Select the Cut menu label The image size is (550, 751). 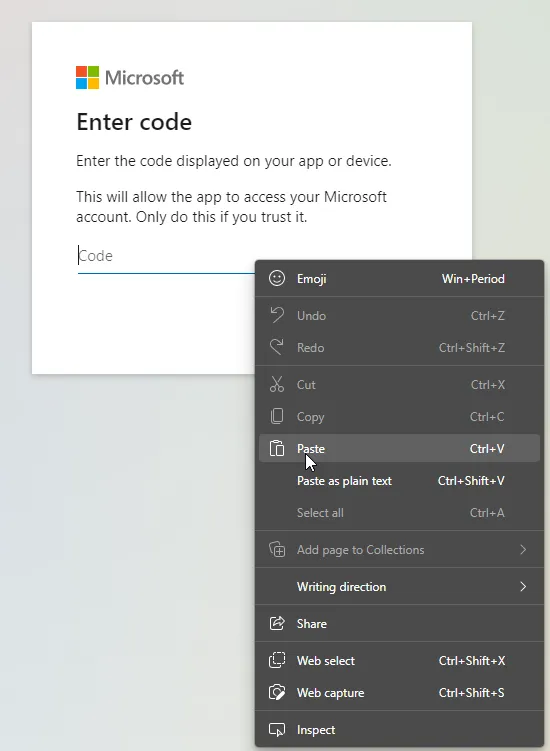click(306, 384)
